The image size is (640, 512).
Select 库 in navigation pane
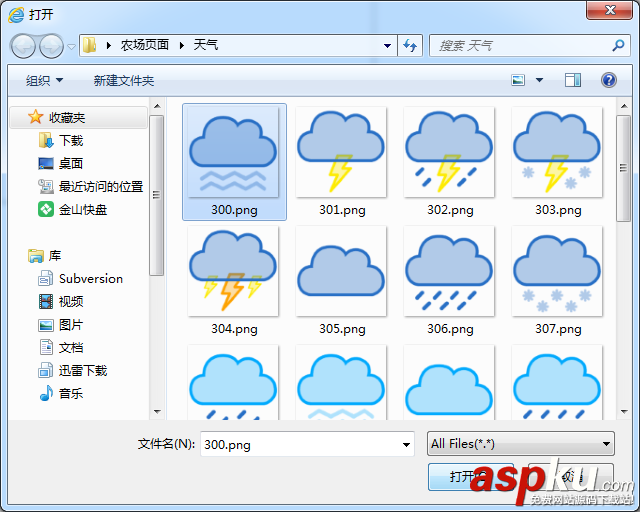coord(55,256)
